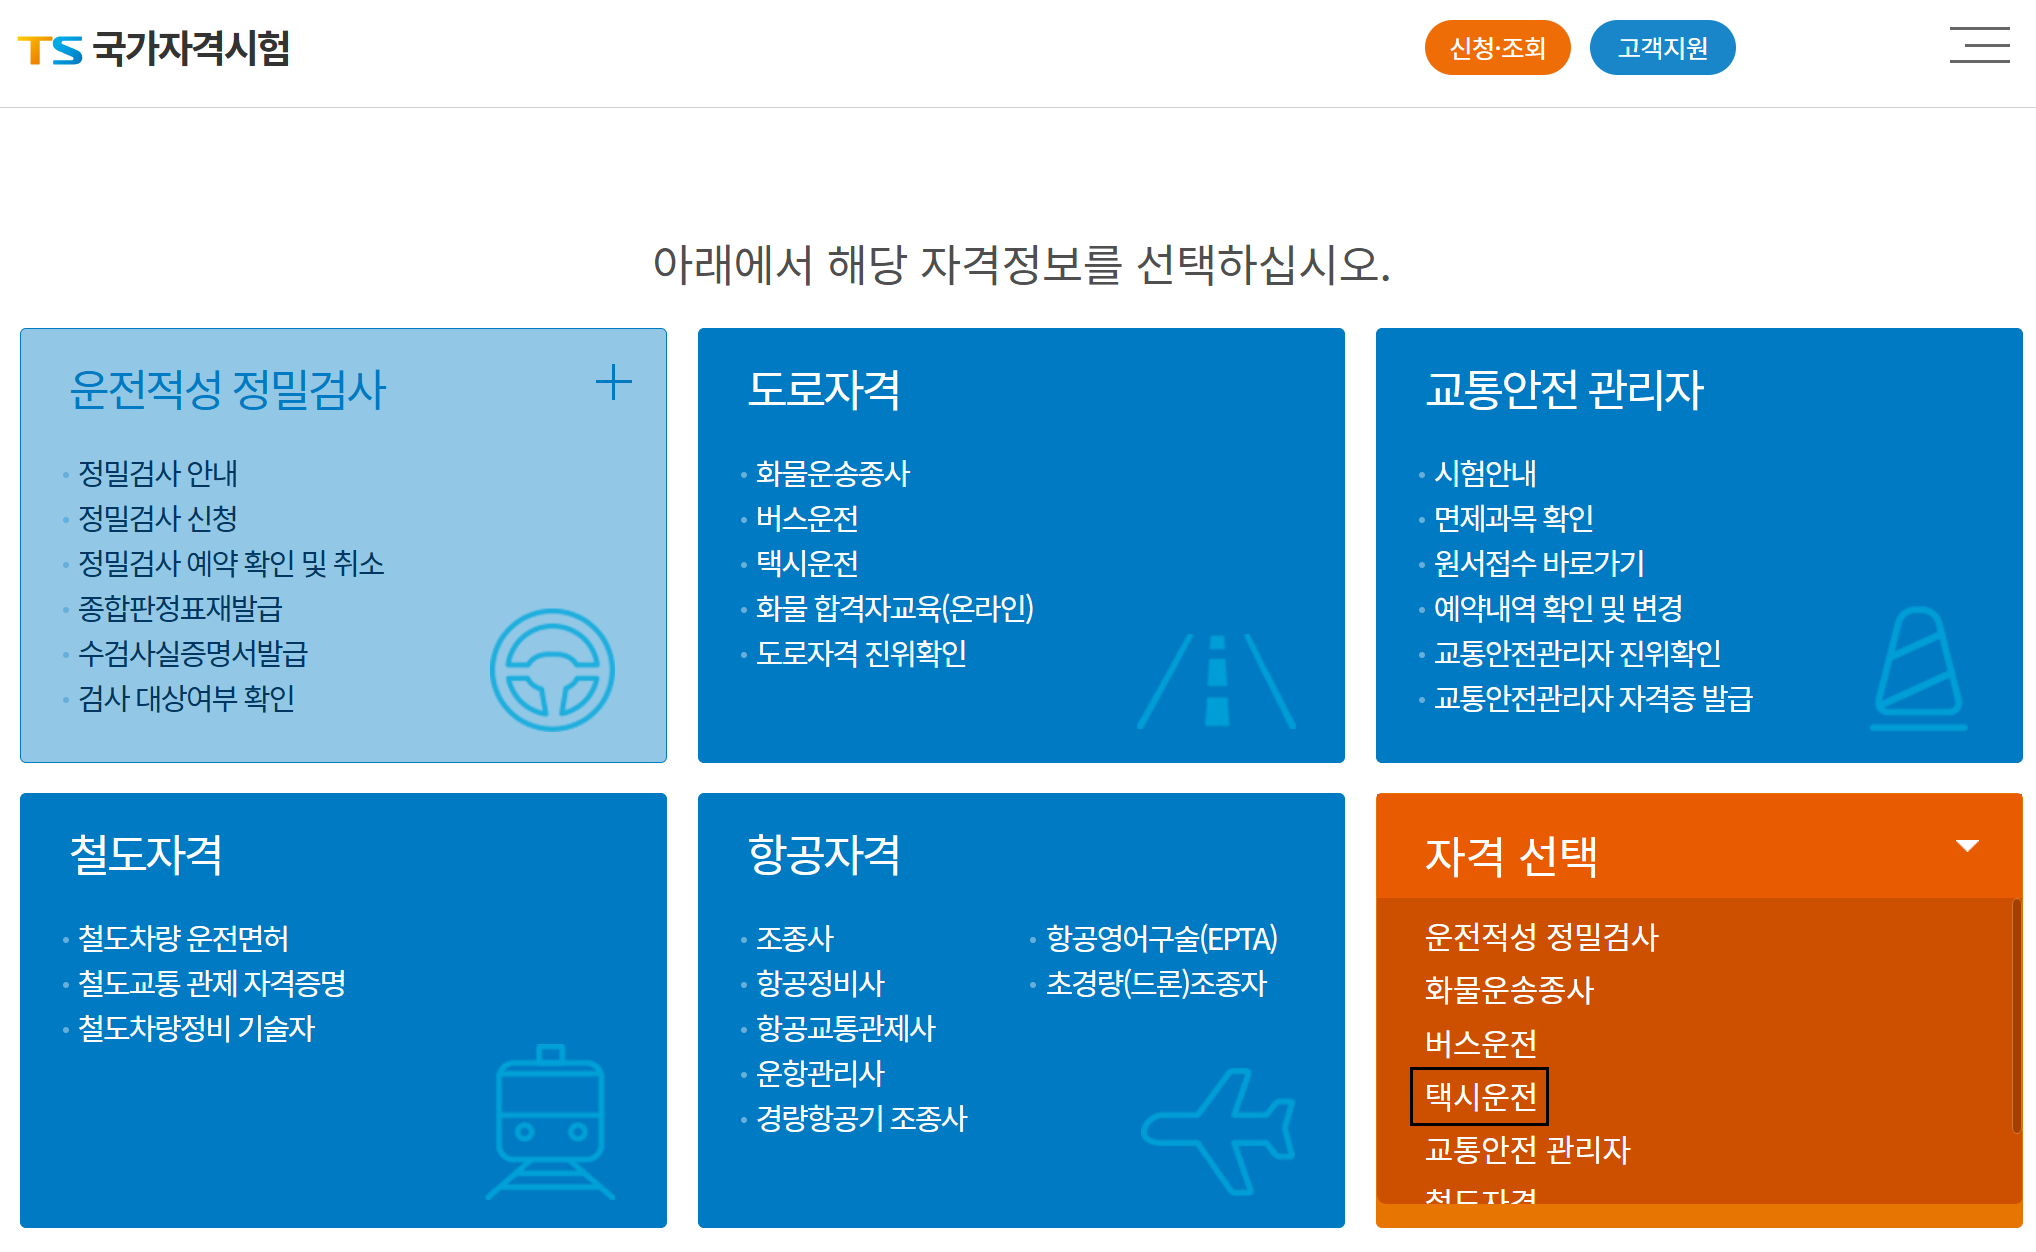
Task: Click the TS 국가자격시험 logo
Action: pos(154,48)
